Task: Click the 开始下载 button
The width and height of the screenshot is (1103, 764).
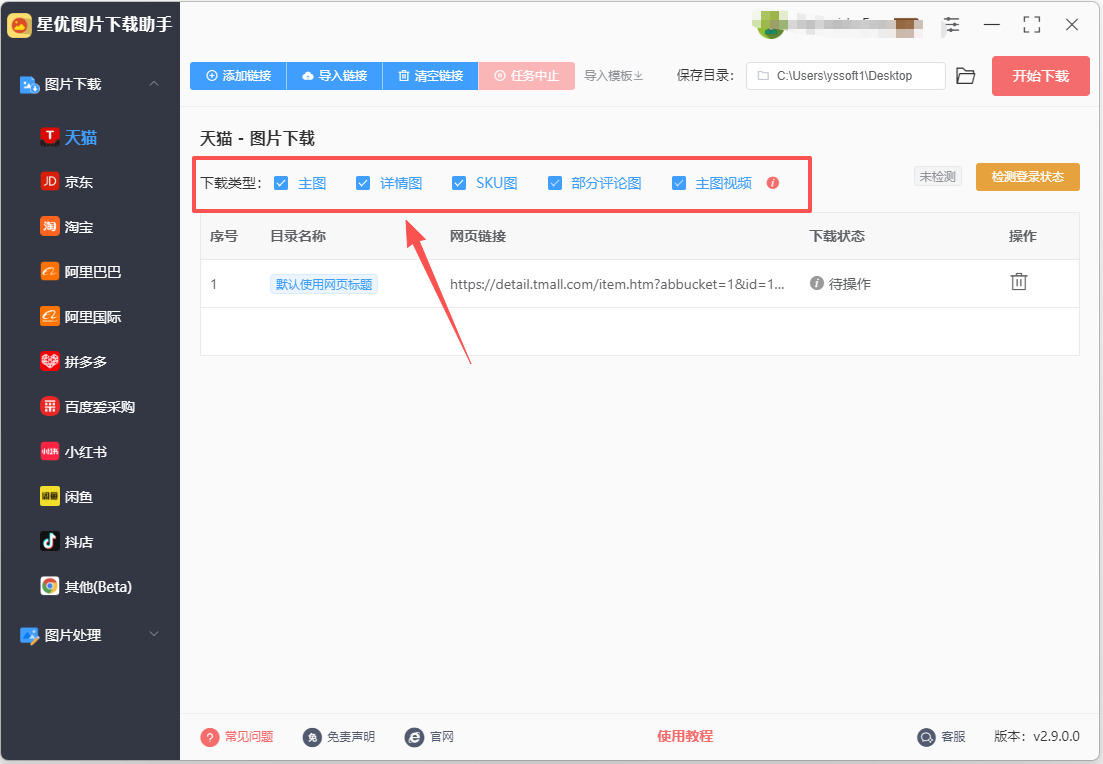Action: pos(1040,76)
